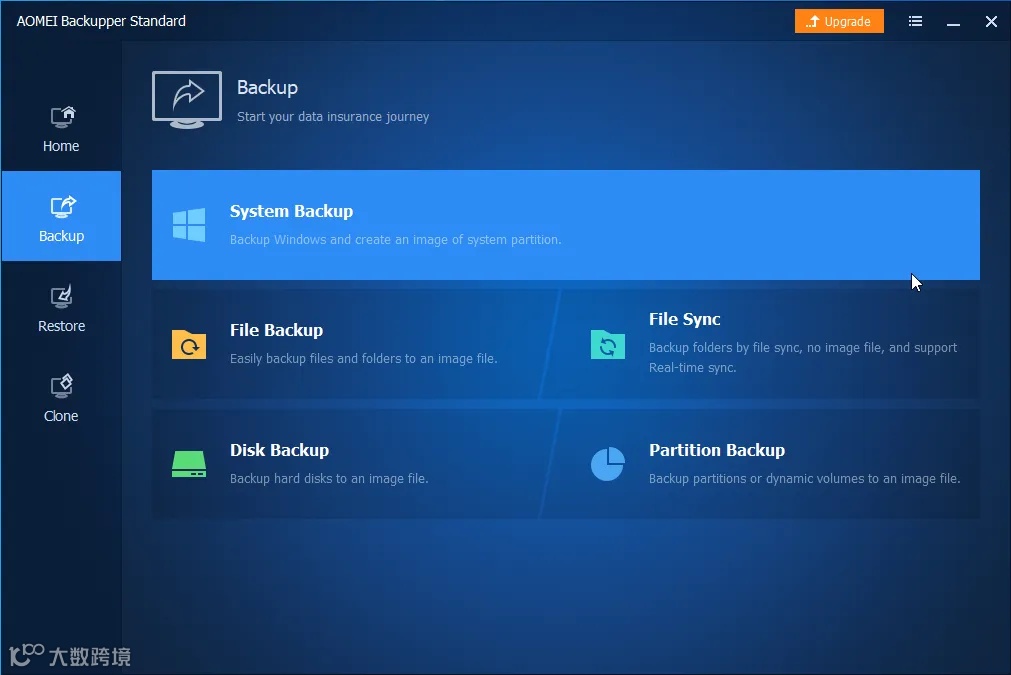Select the File Backup option
This screenshot has width=1011, height=675.
pyautogui.click(x=356, y=344)
